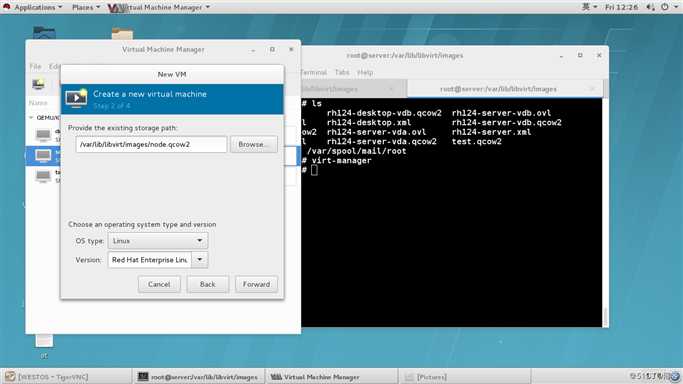Switch to Virtual Machine Manager taskbar item
The image size is (683, 384).
(331, 377)
